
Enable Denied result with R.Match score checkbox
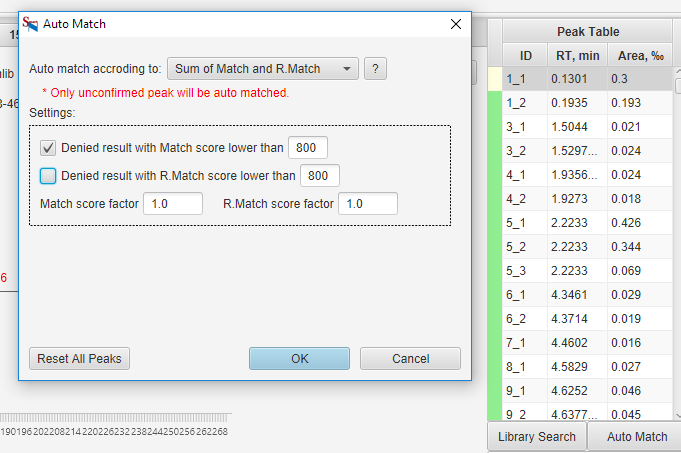pos(48,176)
